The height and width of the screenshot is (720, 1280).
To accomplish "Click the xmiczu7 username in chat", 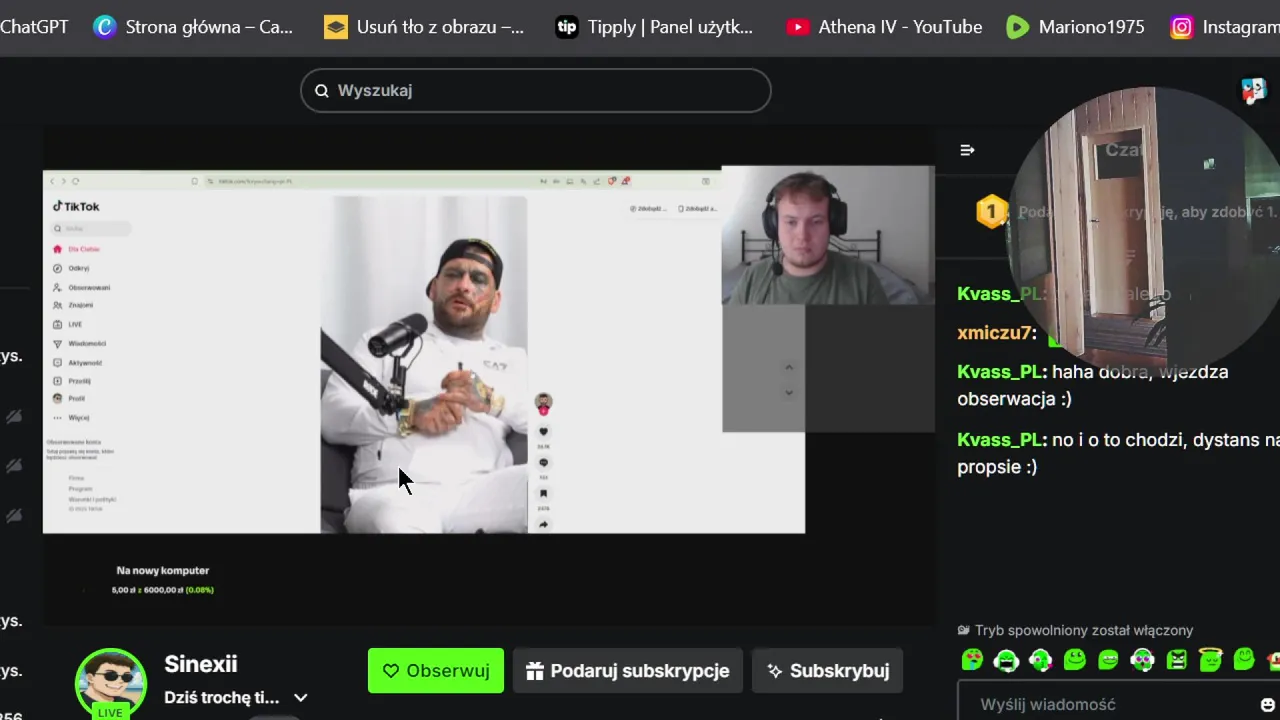I will 994,333.
